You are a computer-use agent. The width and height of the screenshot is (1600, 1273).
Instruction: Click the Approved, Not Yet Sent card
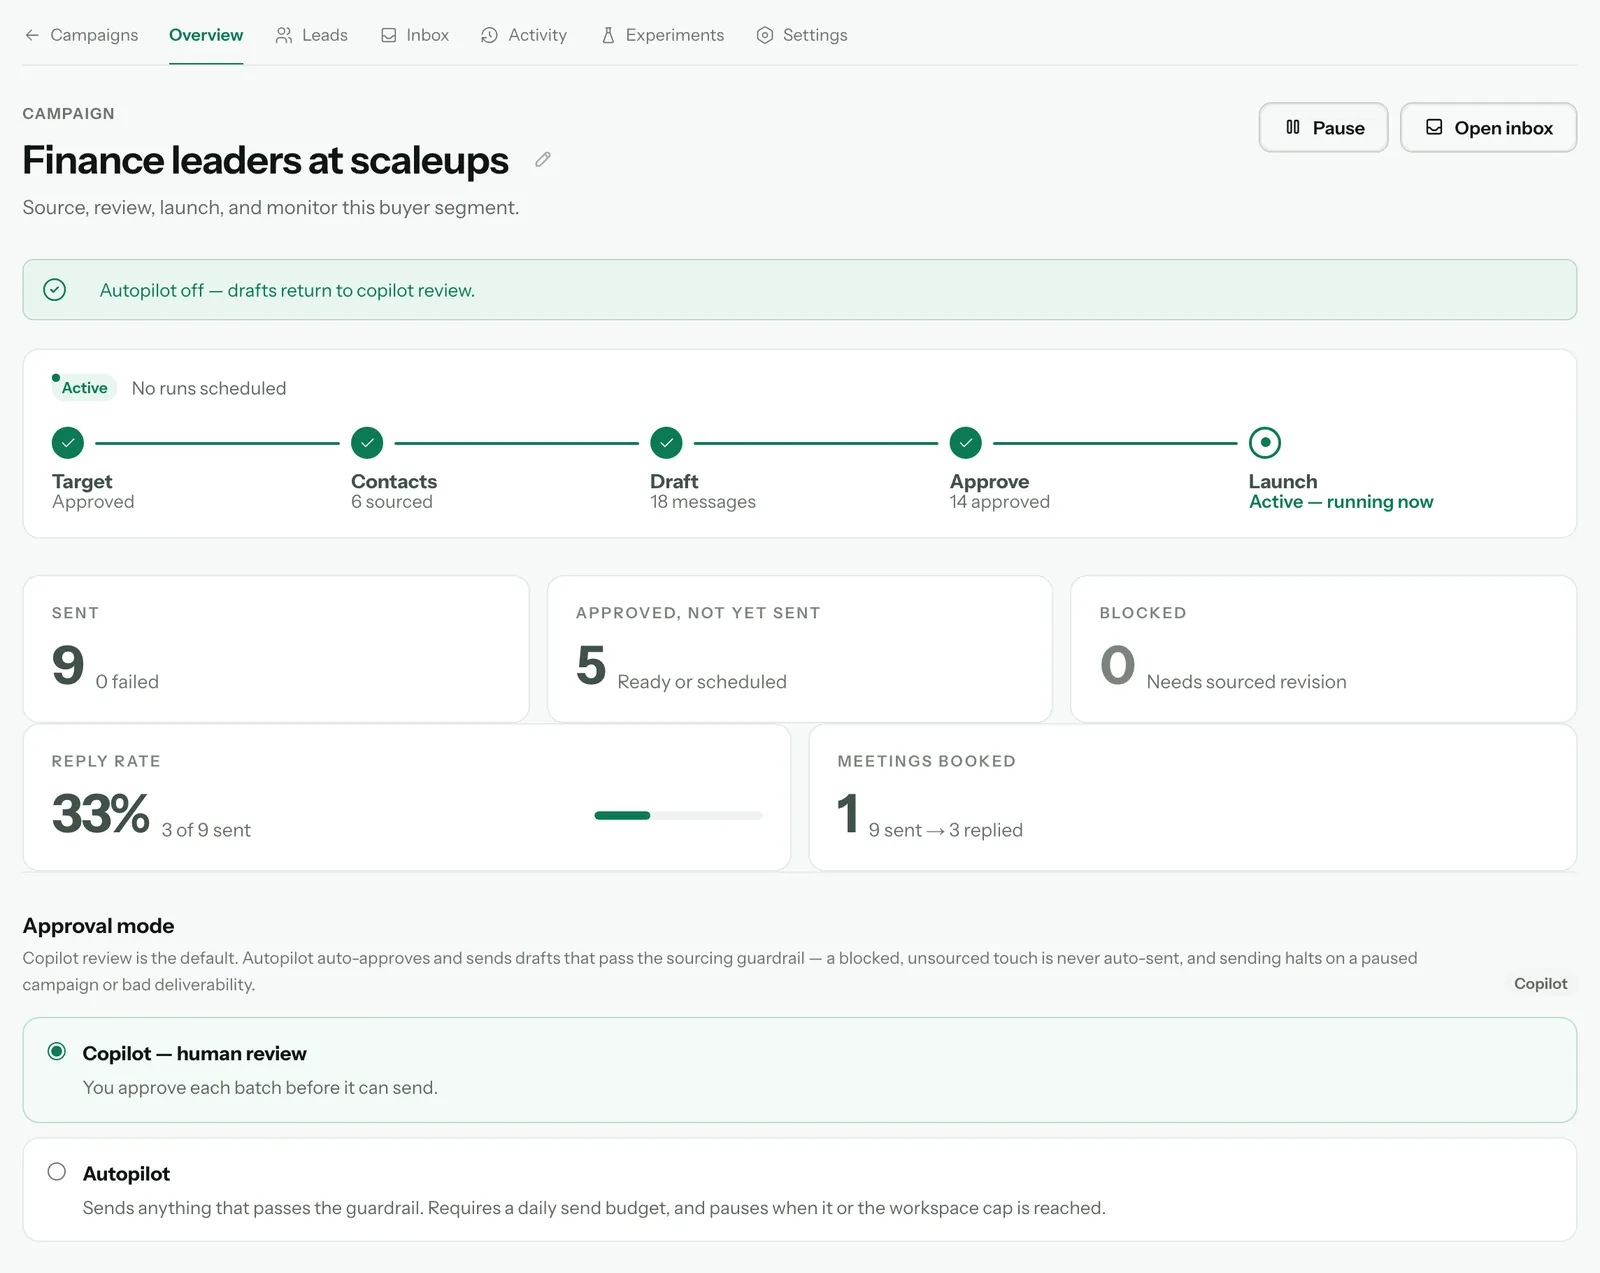pos(800,649)
